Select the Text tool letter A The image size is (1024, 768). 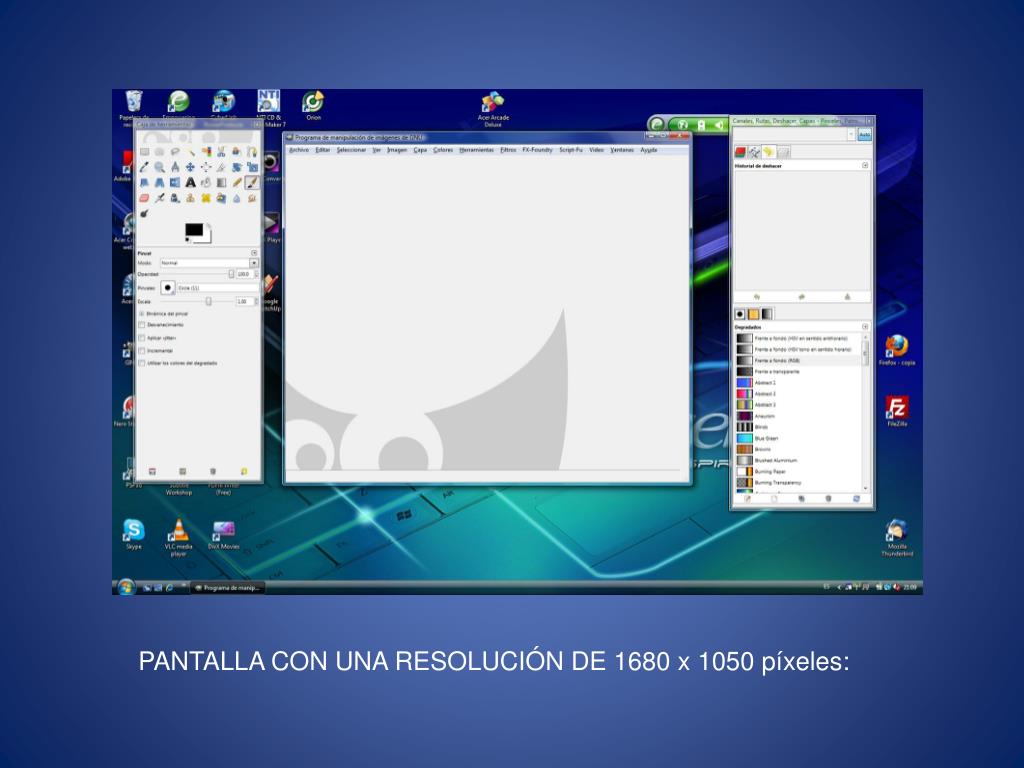(x=191, y=183)
